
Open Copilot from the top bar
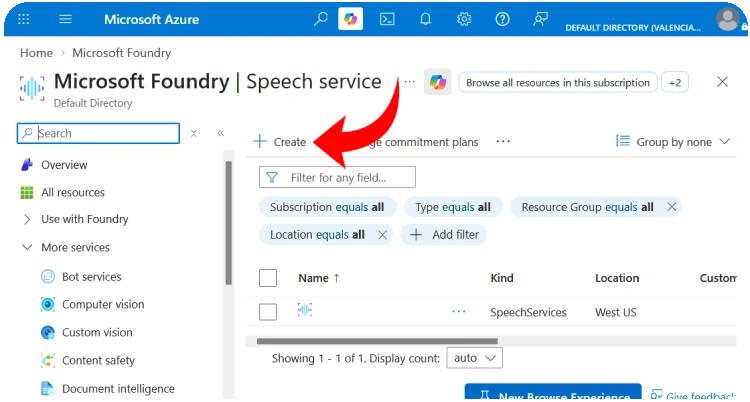tap(350, 19)
